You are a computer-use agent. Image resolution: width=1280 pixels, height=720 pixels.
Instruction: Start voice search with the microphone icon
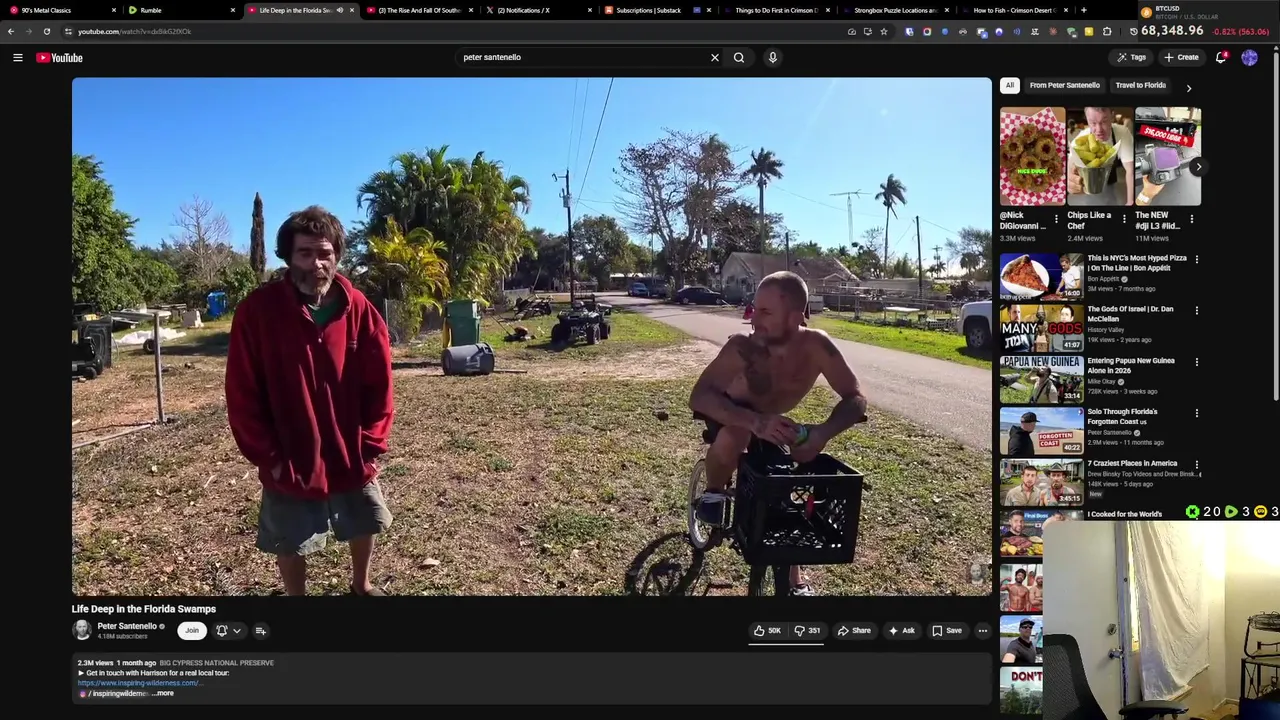click(x=772, y=58)
